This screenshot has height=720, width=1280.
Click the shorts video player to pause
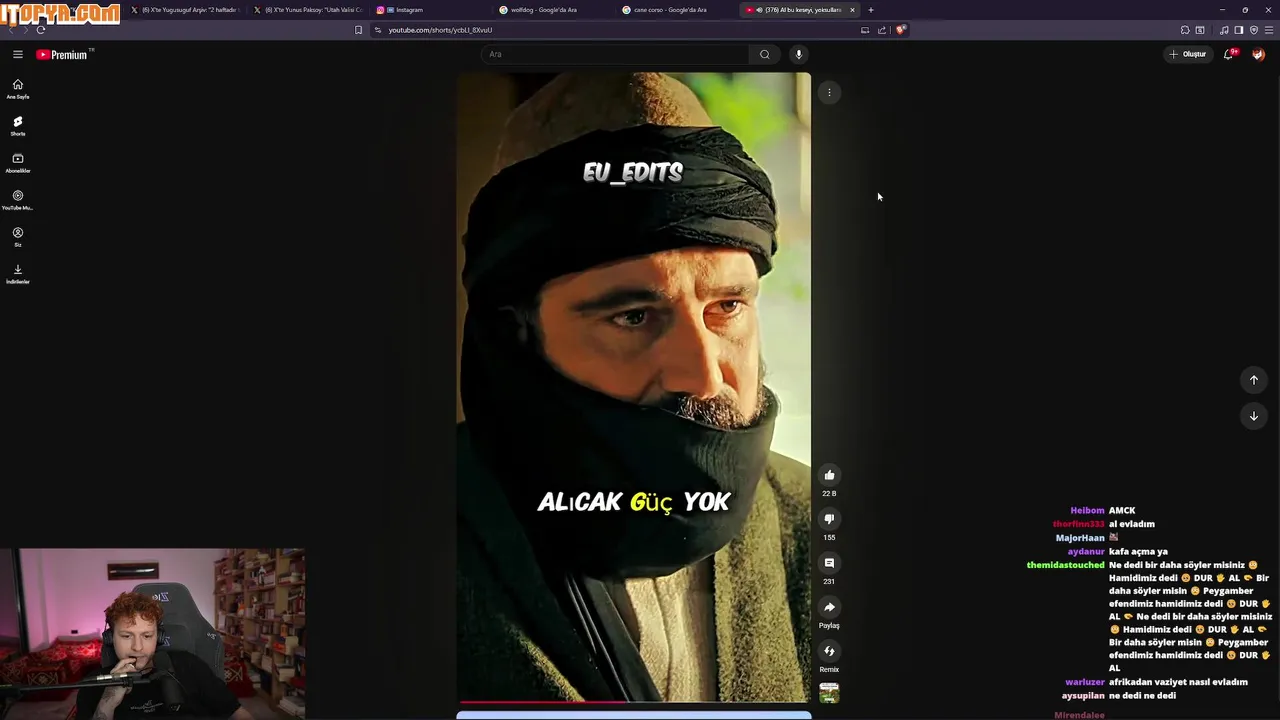[x=634, y=386]
